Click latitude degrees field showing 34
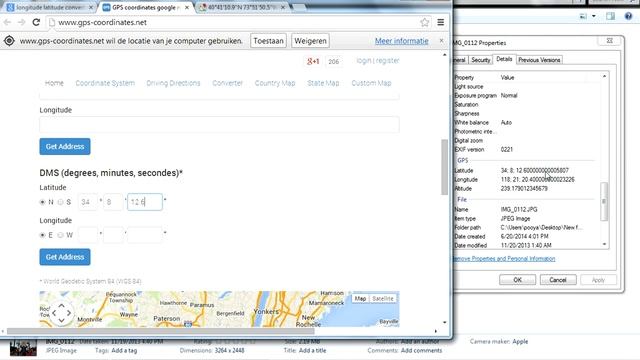 pos(88,202)
